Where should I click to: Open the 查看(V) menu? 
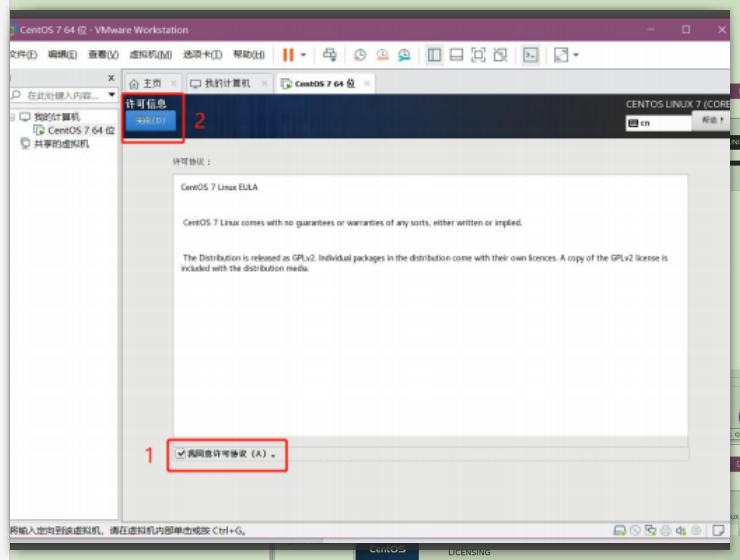103,55
